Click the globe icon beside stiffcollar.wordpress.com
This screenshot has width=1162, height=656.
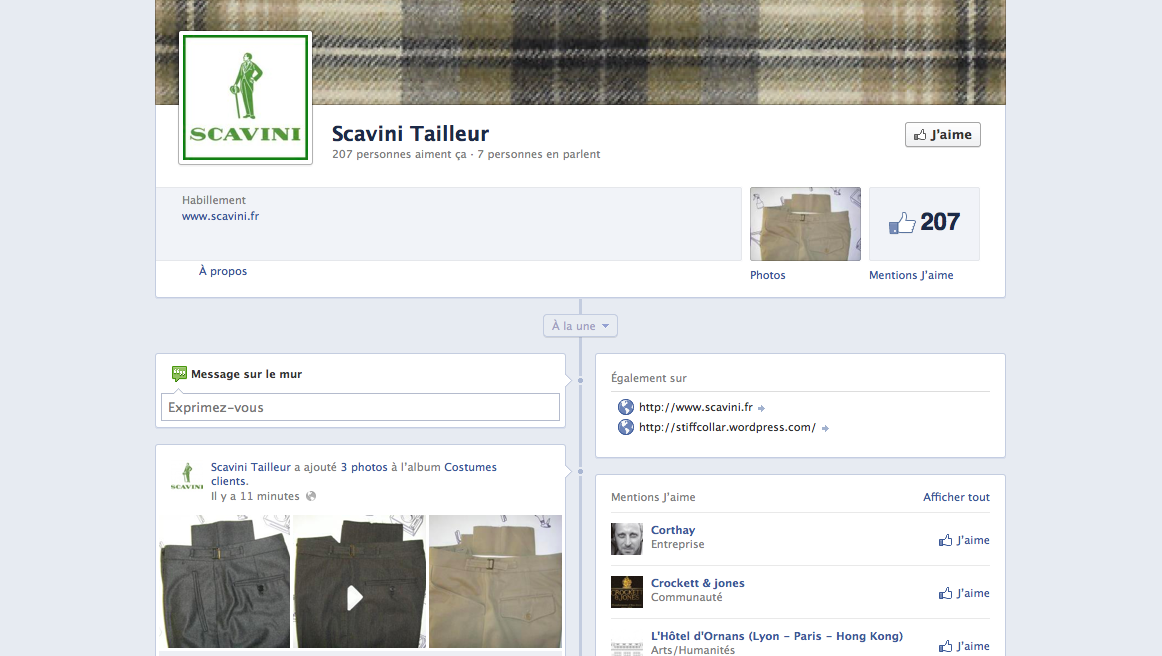point(626,427)
